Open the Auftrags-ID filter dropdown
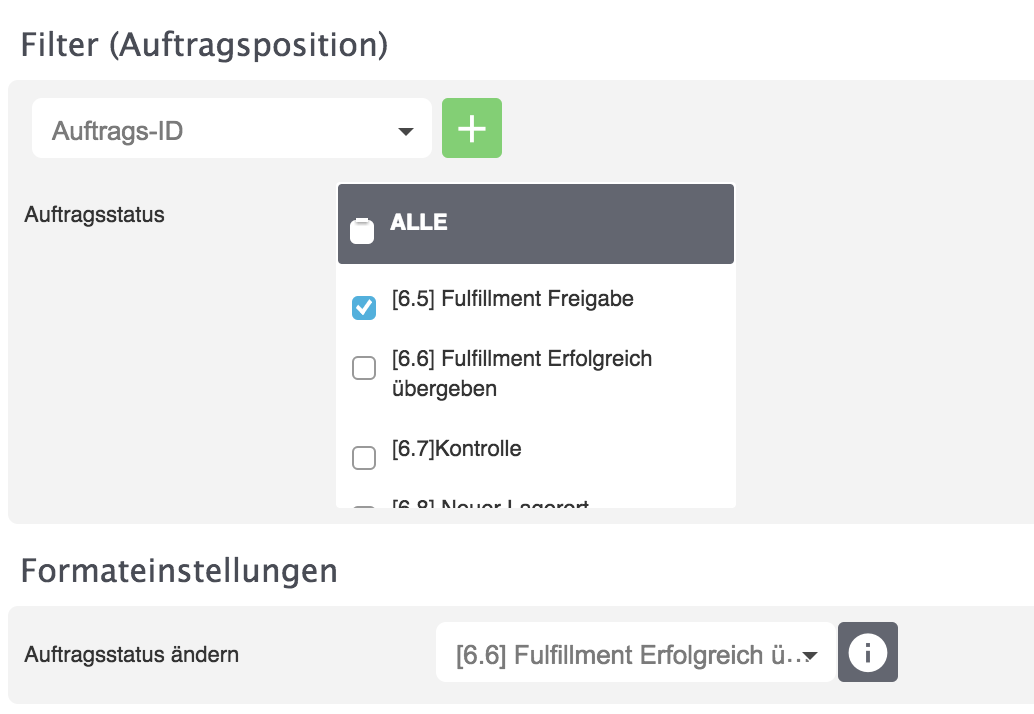 coord(220,130)
